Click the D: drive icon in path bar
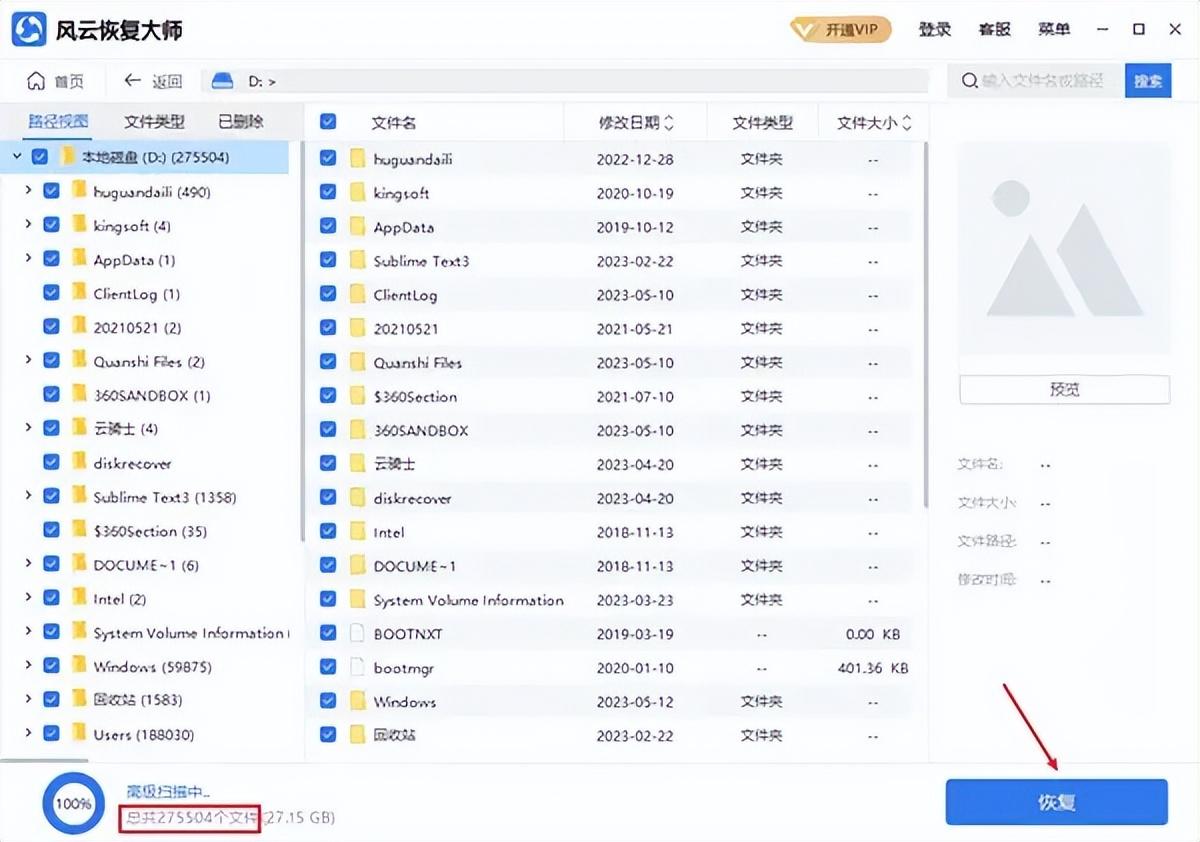The width and height of the screenshot is (1200, 842). point(224,81)
